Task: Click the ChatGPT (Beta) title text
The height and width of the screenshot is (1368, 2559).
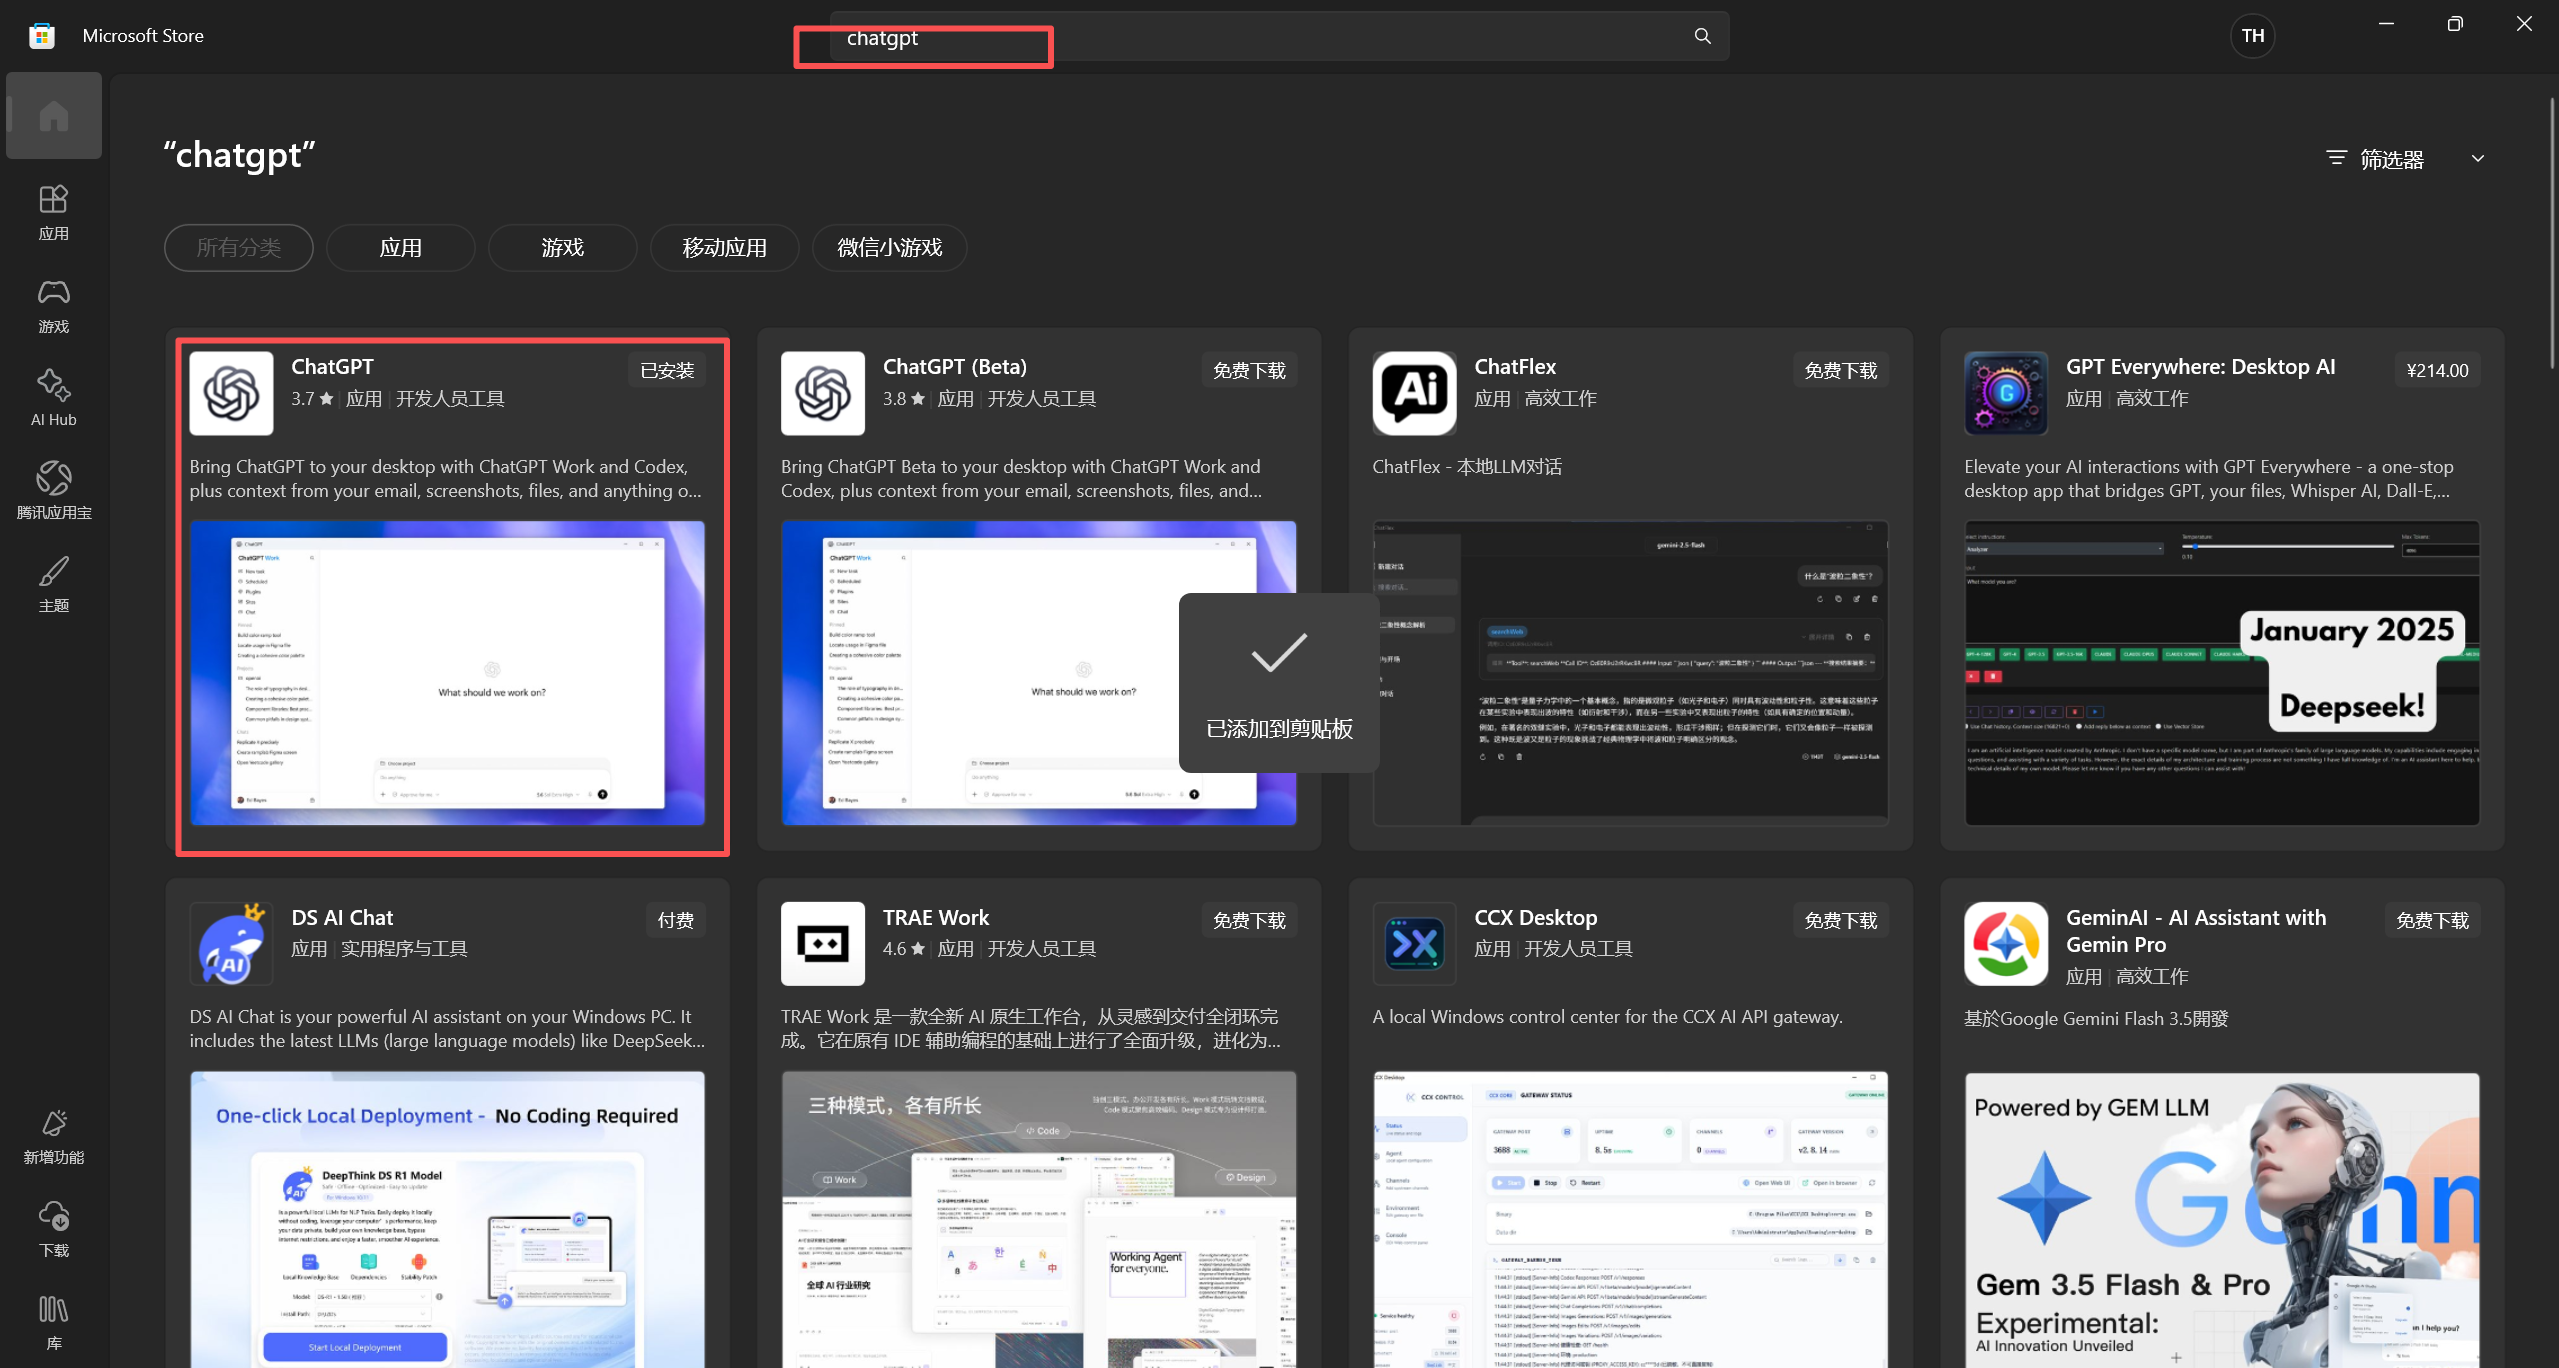Action: coord(955,367)
